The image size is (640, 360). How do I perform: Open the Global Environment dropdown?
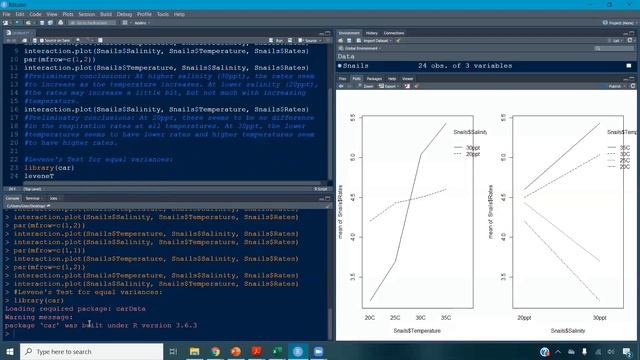click(x=361, y=49)
